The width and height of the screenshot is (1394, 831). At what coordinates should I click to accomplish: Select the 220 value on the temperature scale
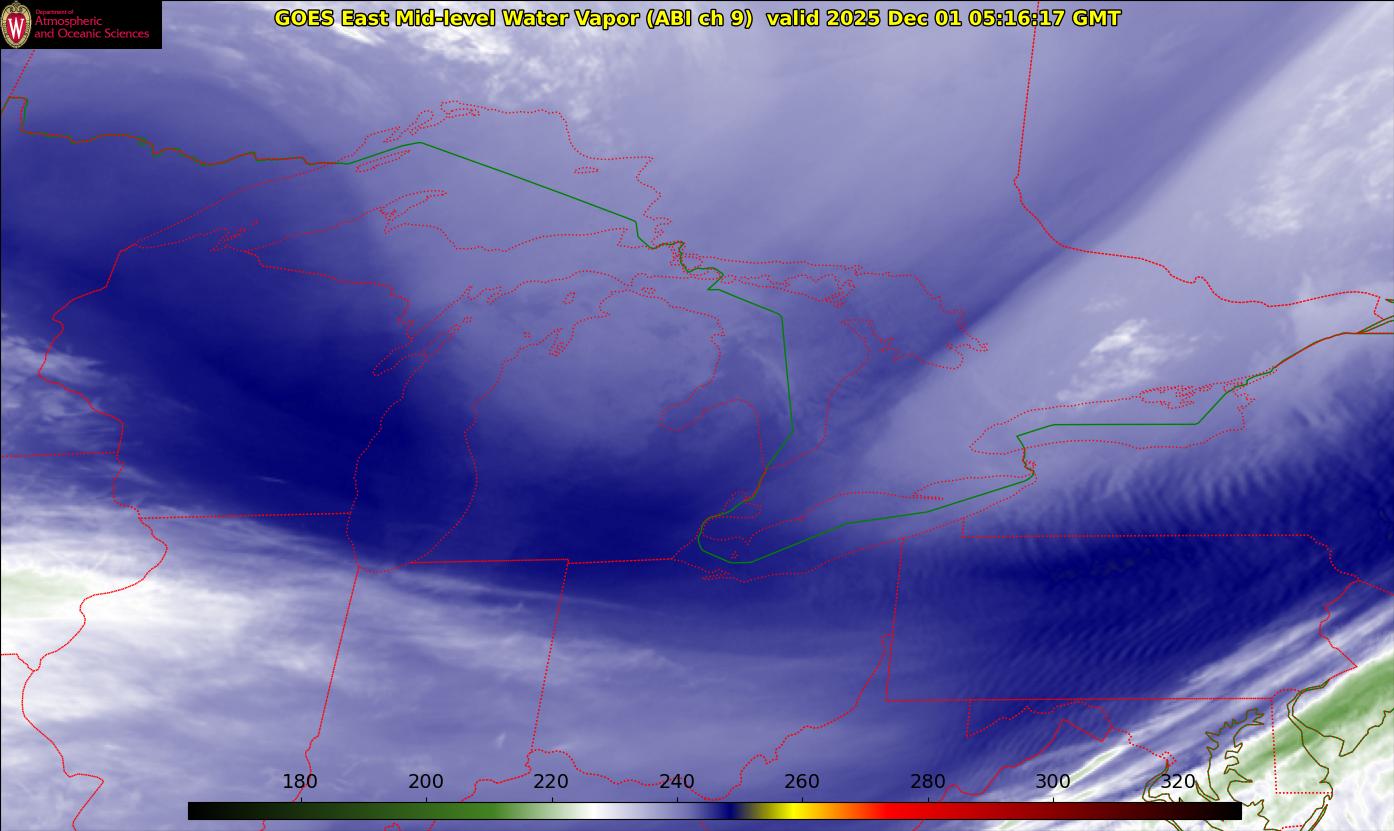click(551, 782)
